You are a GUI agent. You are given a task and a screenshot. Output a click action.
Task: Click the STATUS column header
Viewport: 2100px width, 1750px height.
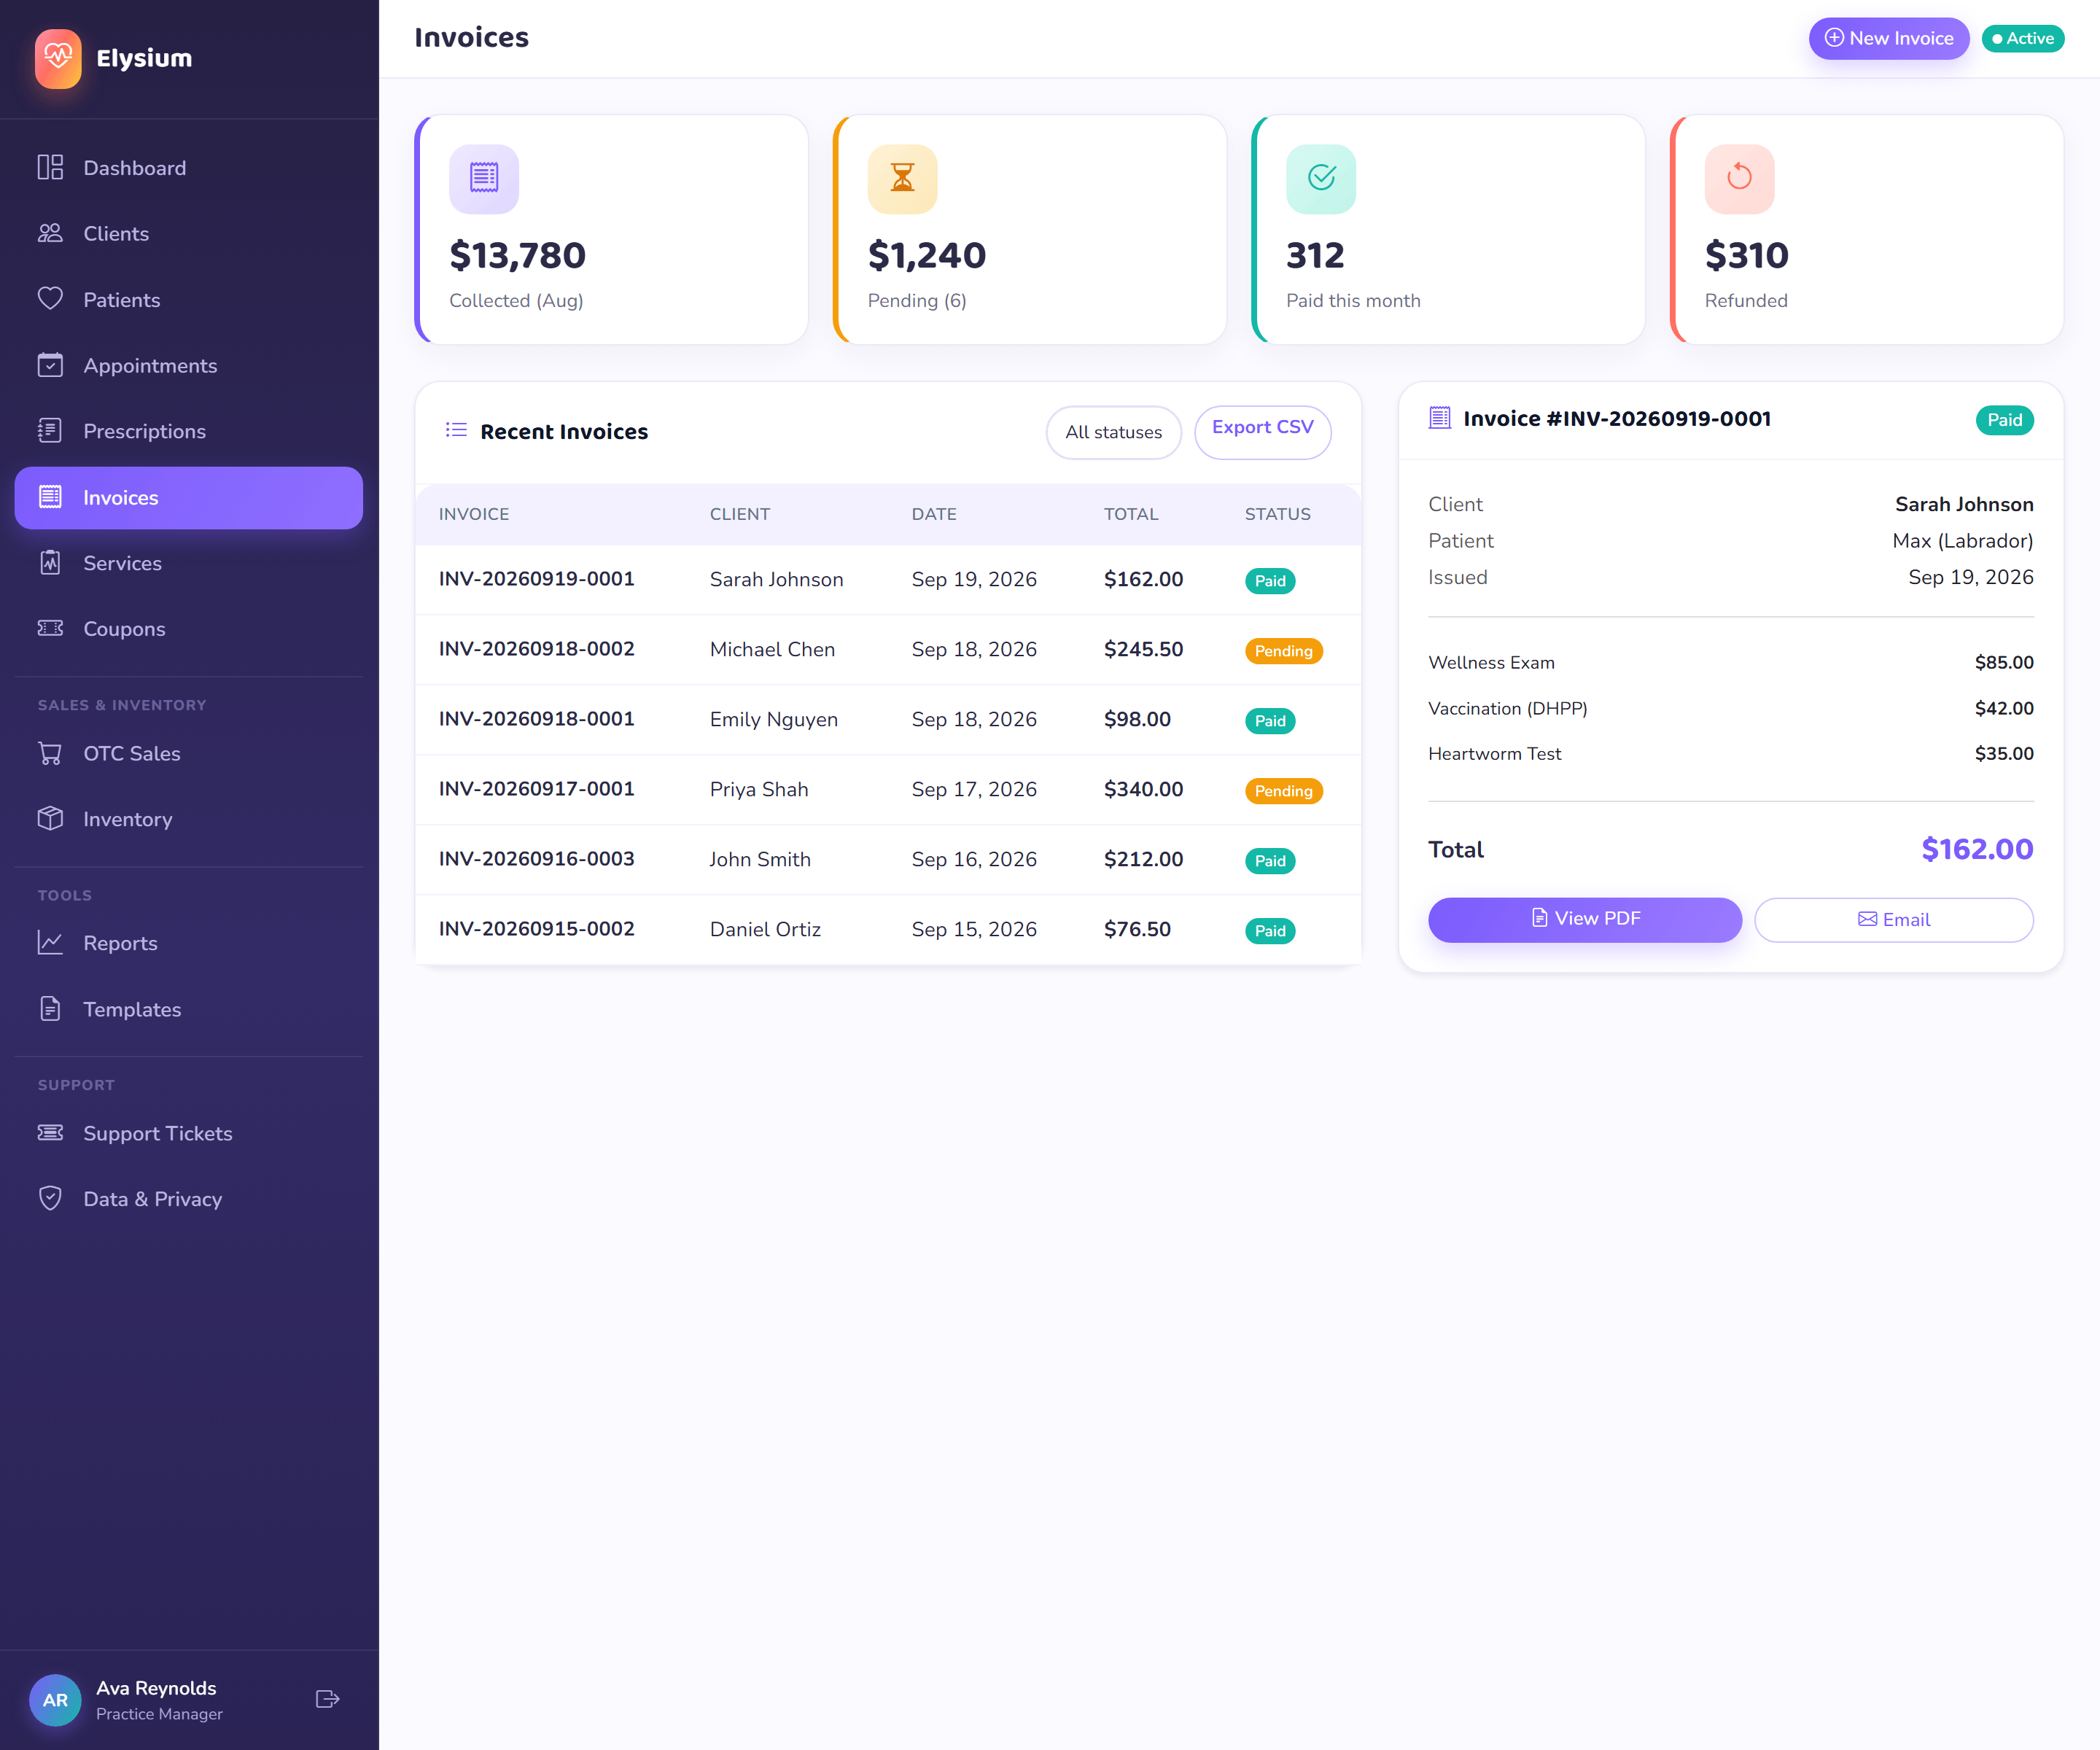[1277, 514]
